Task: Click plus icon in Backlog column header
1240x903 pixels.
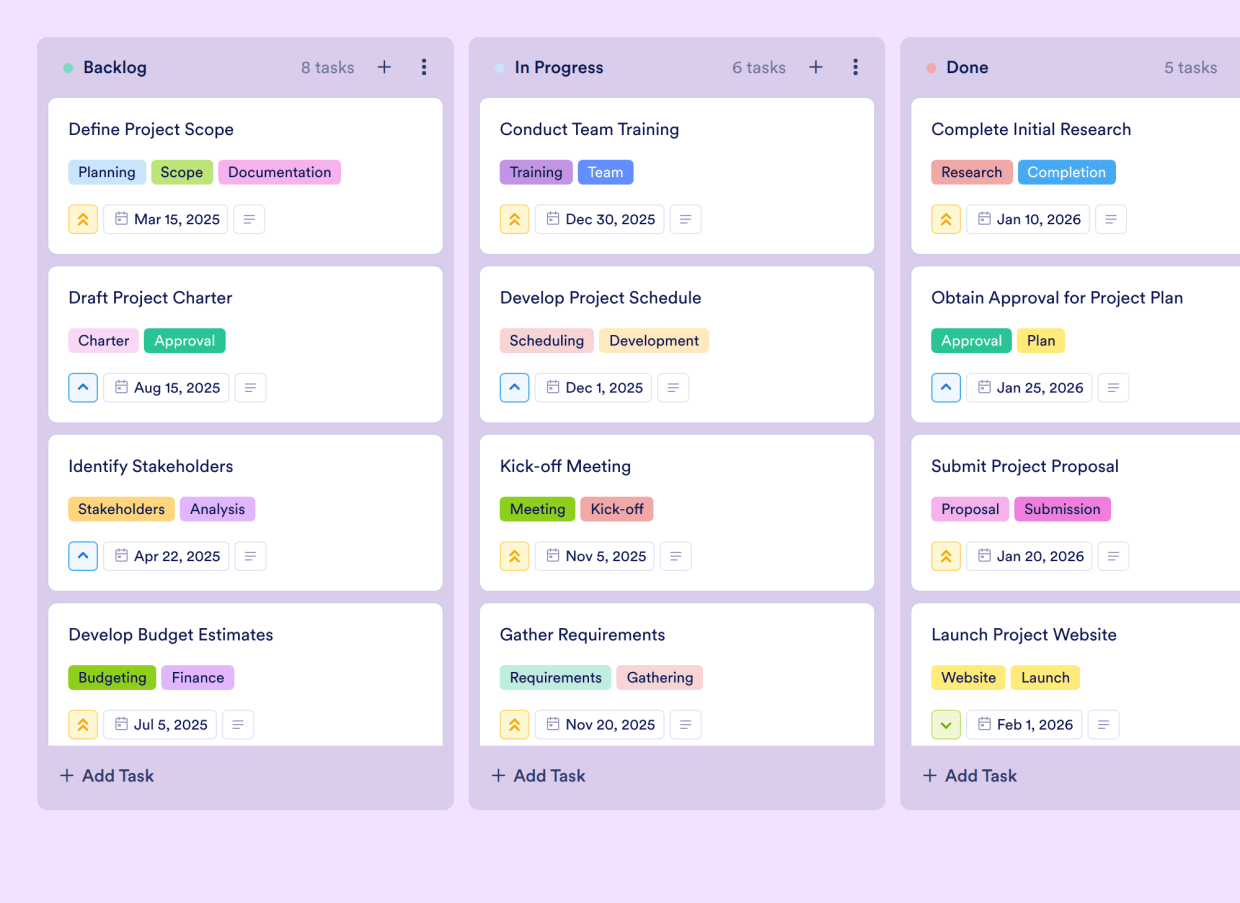Action: [x=384, y=67]
